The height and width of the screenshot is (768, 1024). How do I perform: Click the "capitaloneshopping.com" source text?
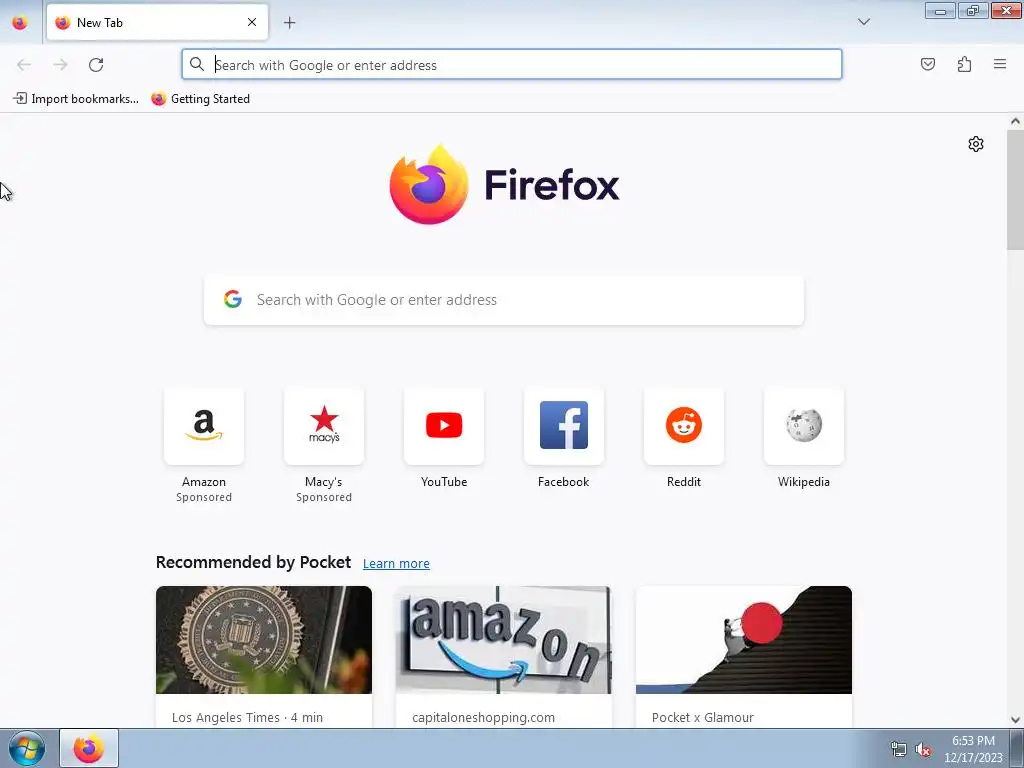(x=483, y=717)
